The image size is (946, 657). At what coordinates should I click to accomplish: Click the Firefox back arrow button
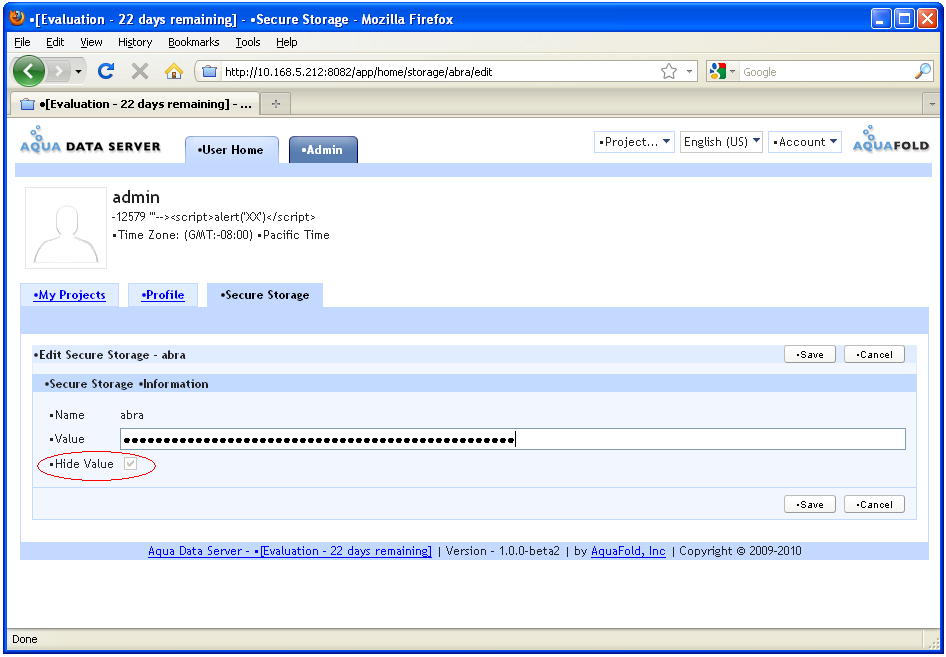(x=28, y=71)
